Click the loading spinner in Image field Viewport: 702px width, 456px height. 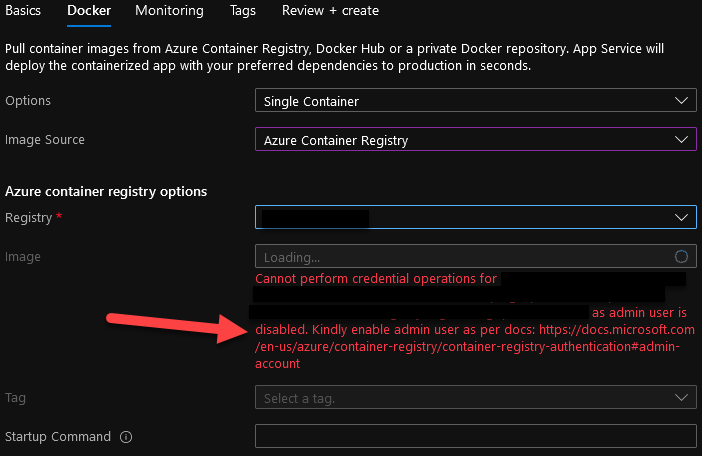tap(682, 257)
